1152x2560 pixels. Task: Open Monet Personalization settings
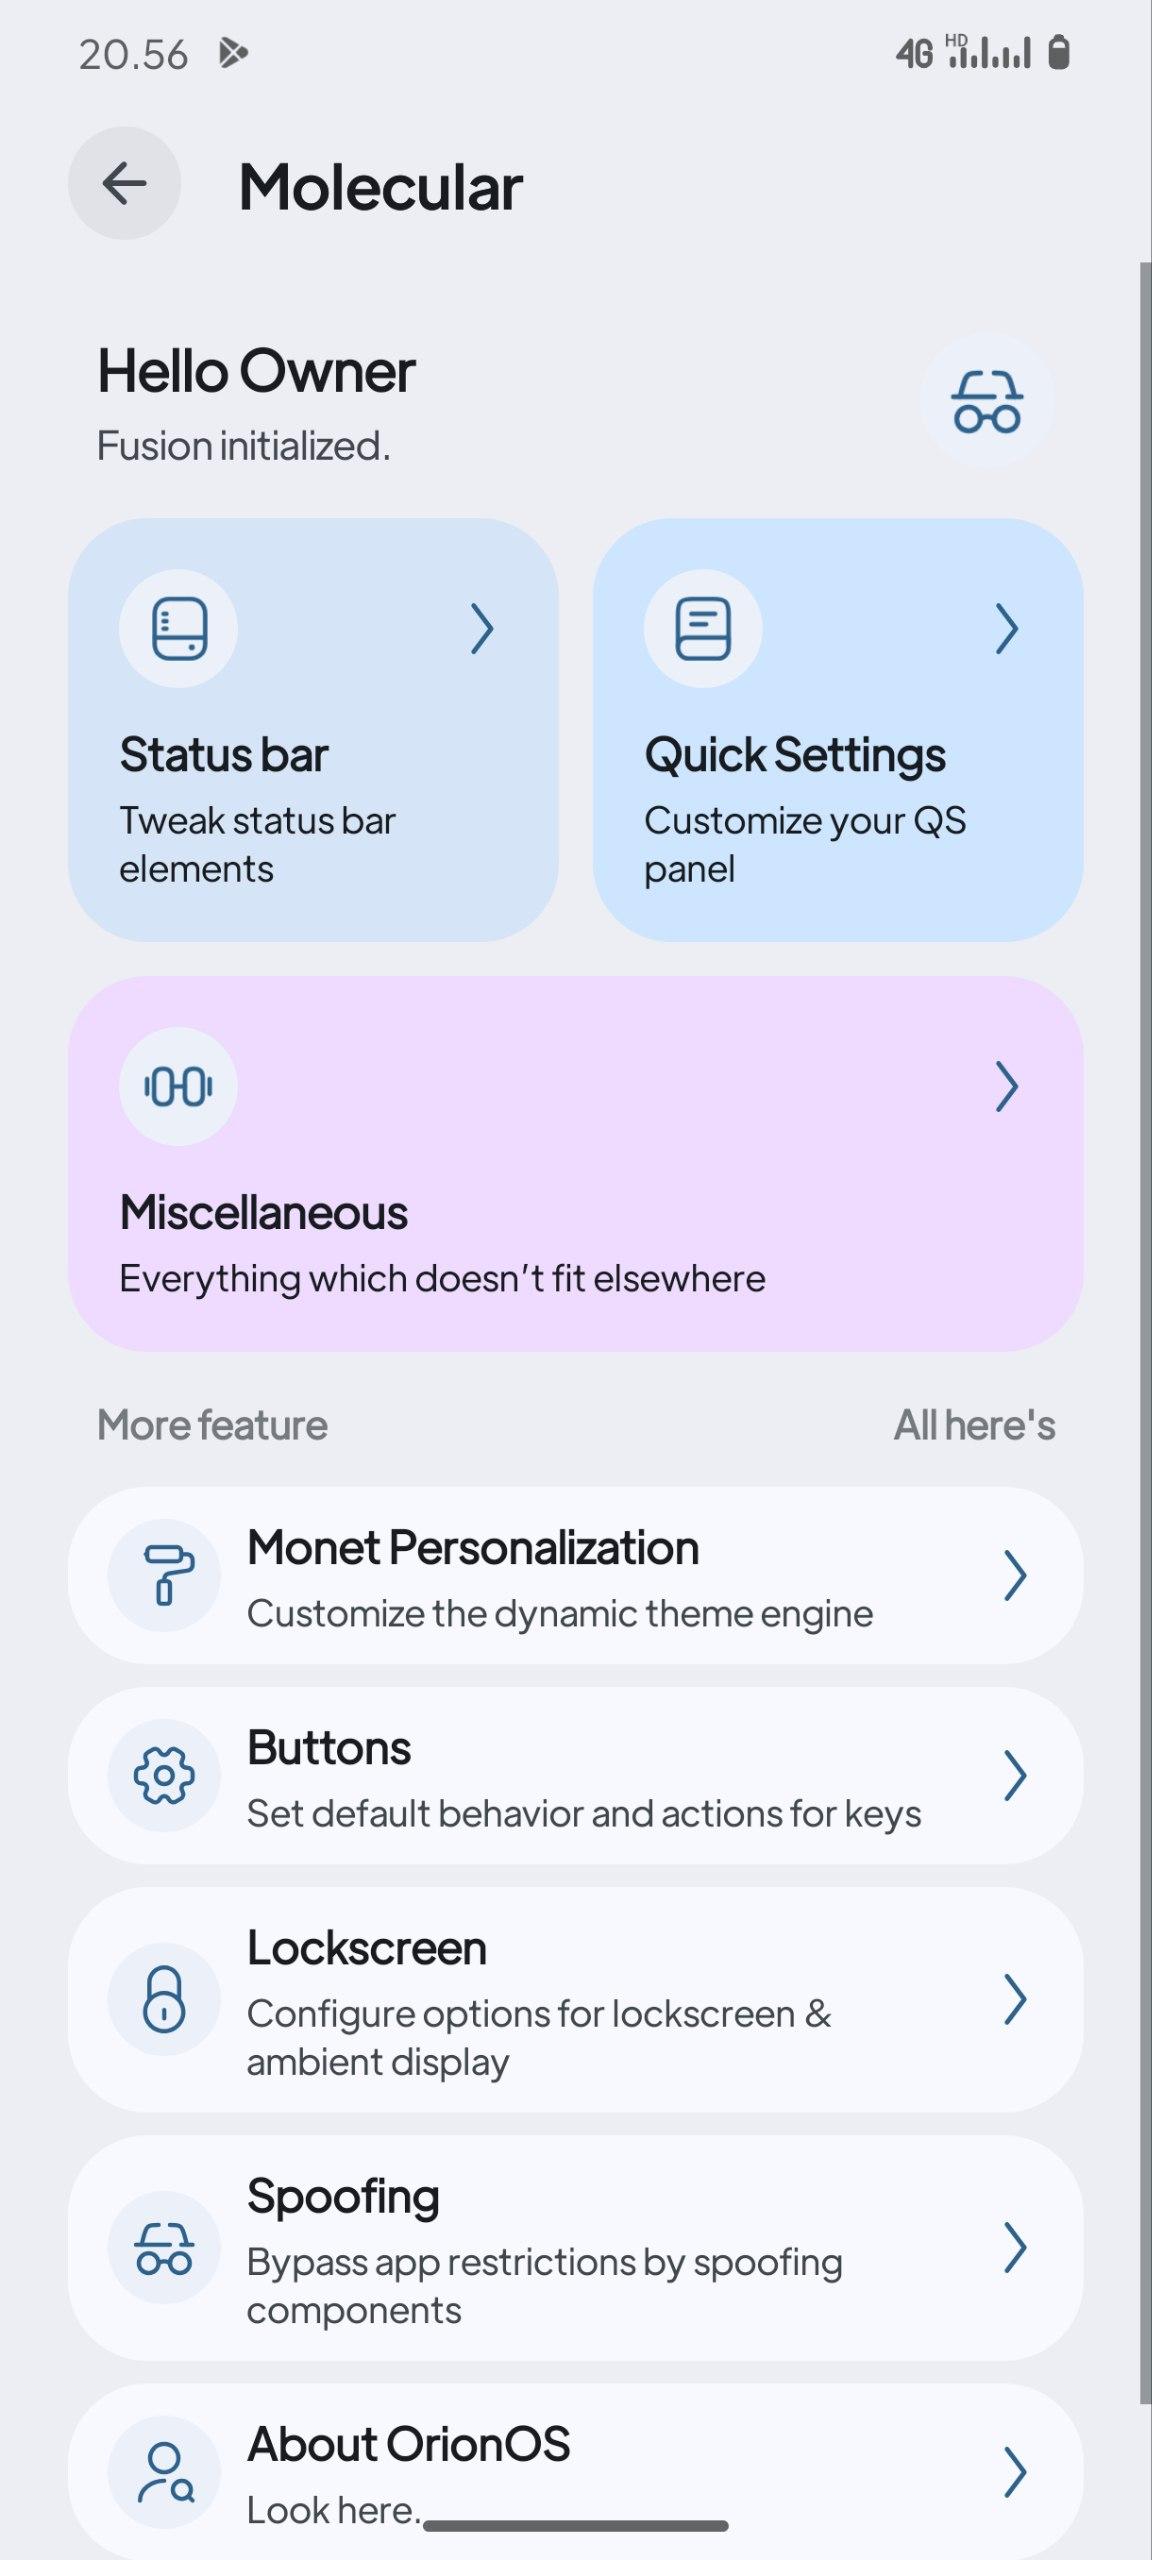tap(560, 1577)
